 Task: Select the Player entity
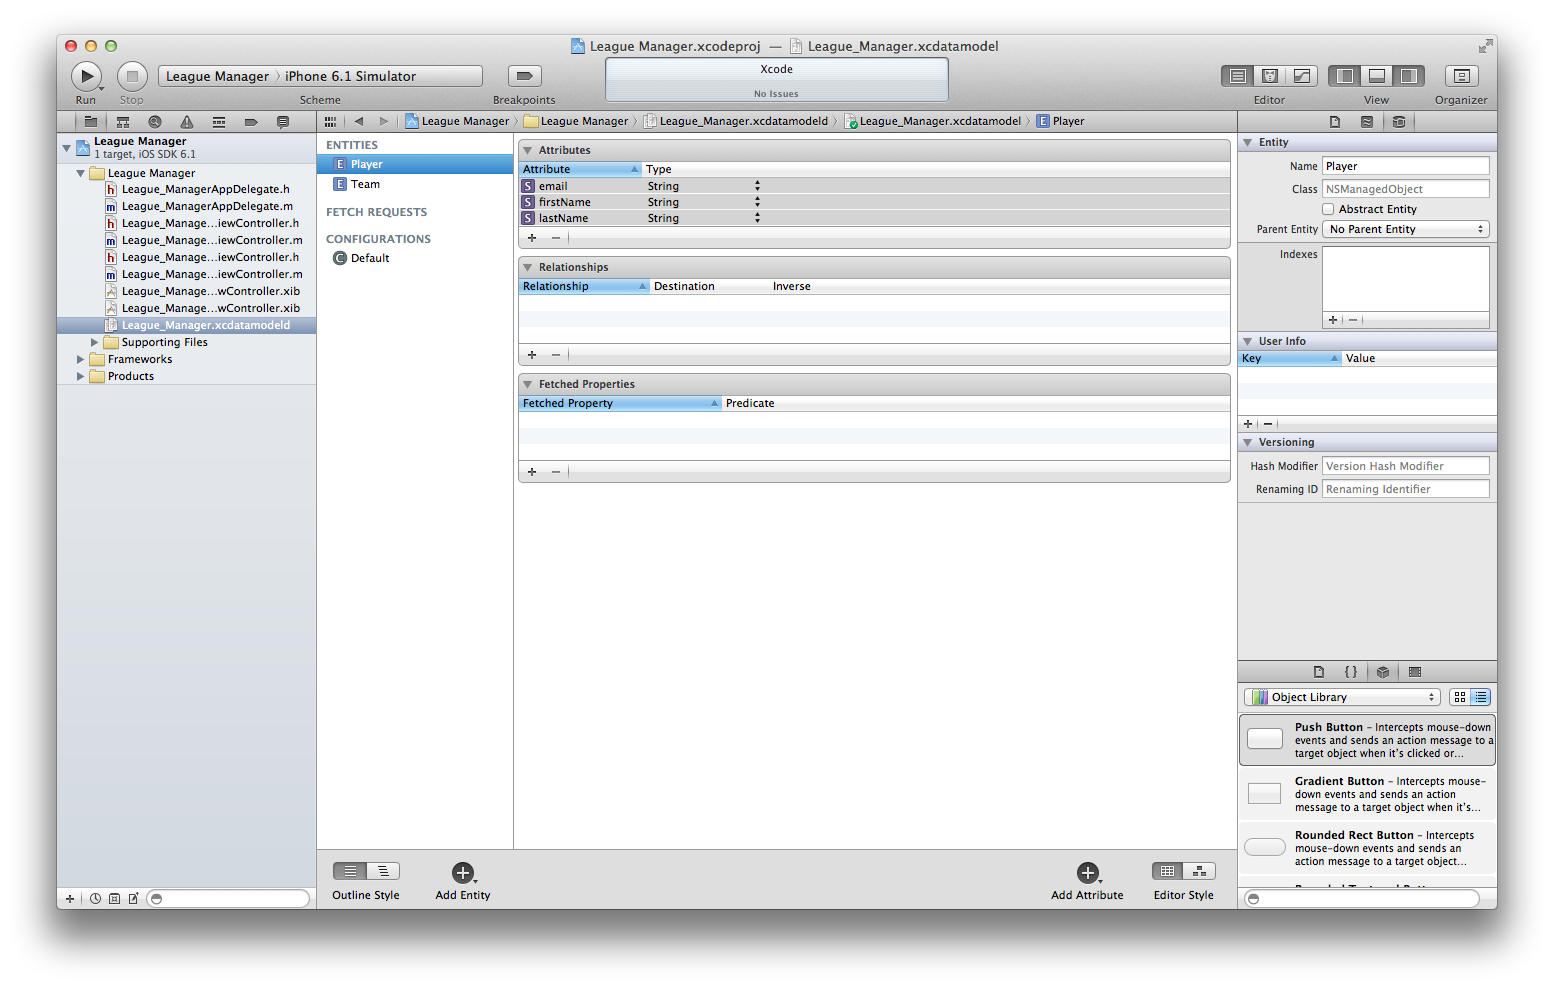coord(415,164)
